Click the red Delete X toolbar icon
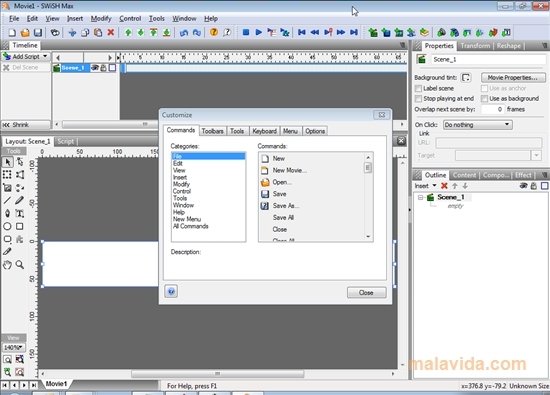Image resolution: width=550 pixels, height=395 pixels. click(111, 32)
